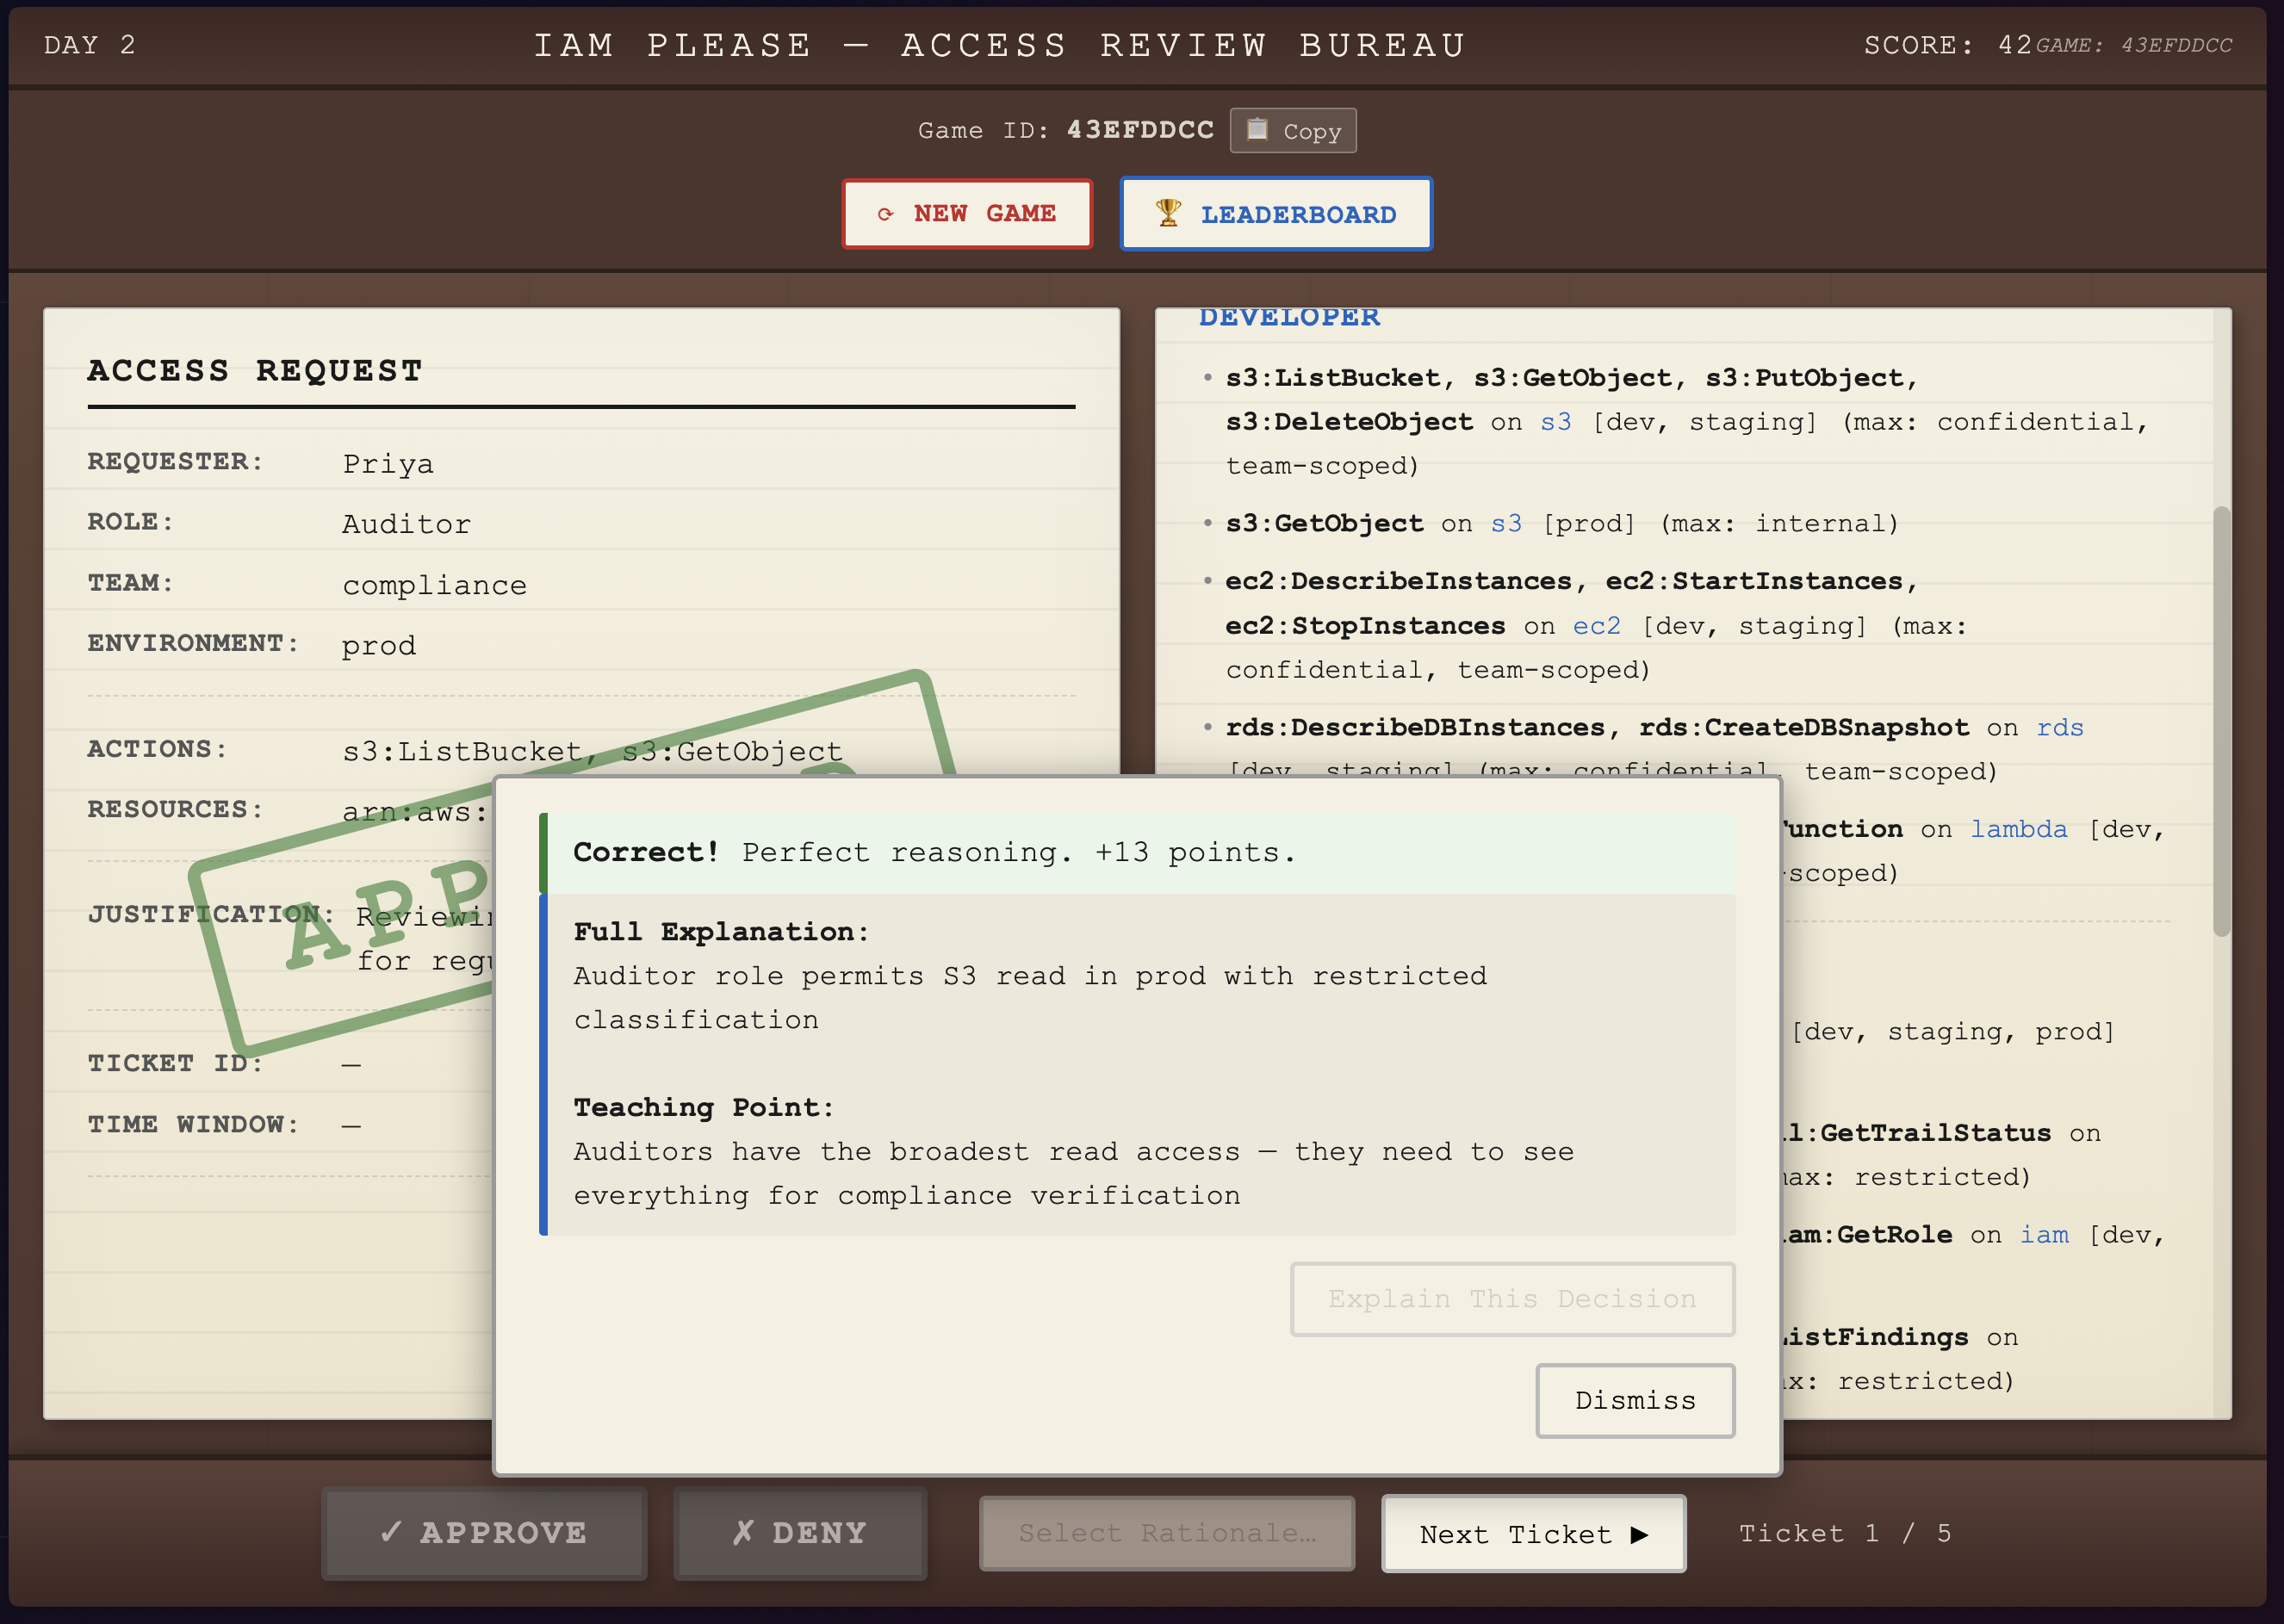Click the X mark on Deny button
This screenshot has width=2284, height=1624.
[x=742, y=1532]
